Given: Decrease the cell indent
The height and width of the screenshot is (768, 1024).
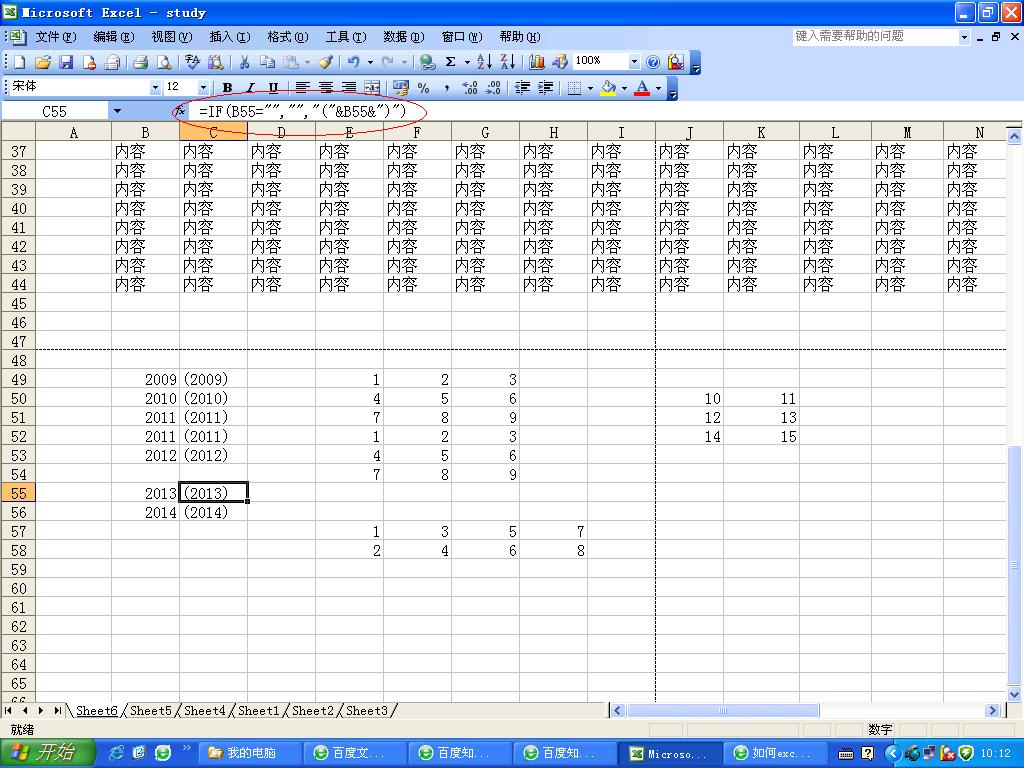Looking at the screenshot, I should (522, 88).
